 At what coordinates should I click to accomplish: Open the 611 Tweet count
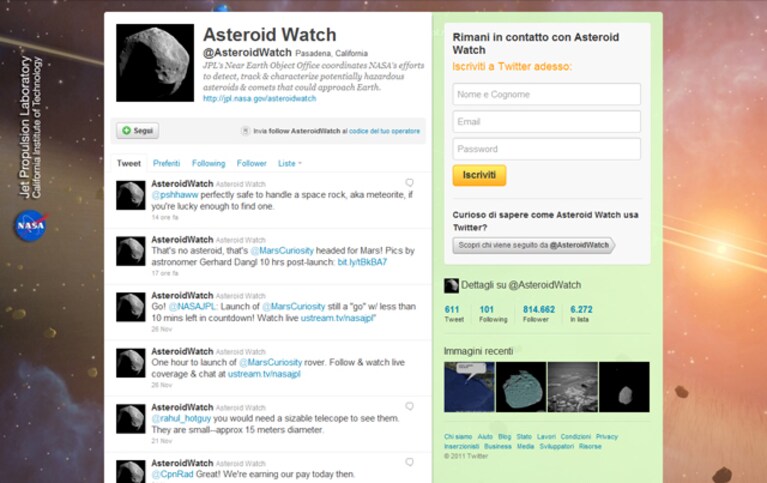coord(453,314)
